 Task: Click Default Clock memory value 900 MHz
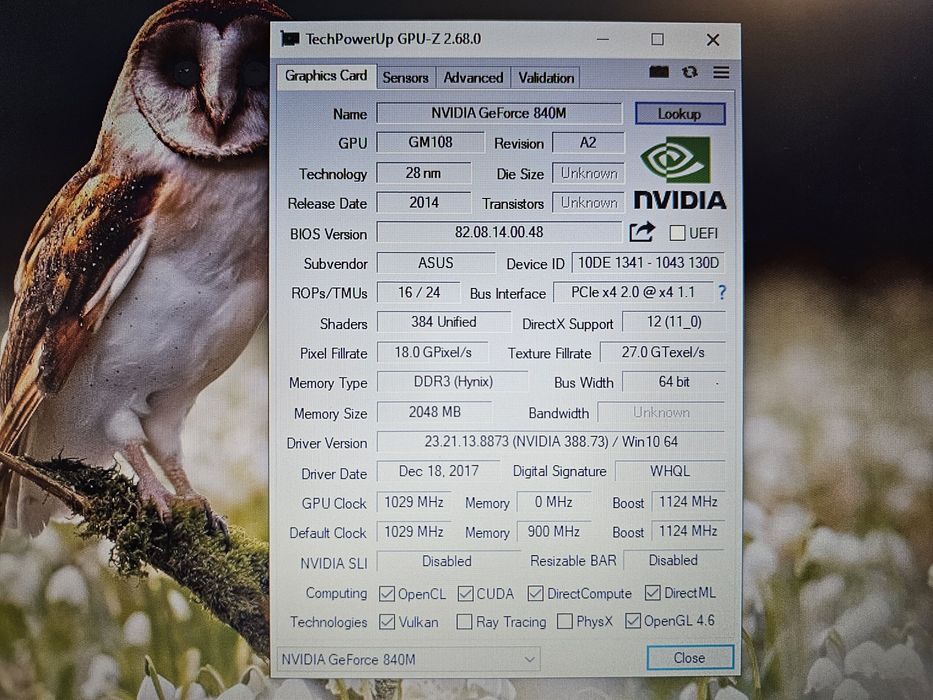coord(554,531)
